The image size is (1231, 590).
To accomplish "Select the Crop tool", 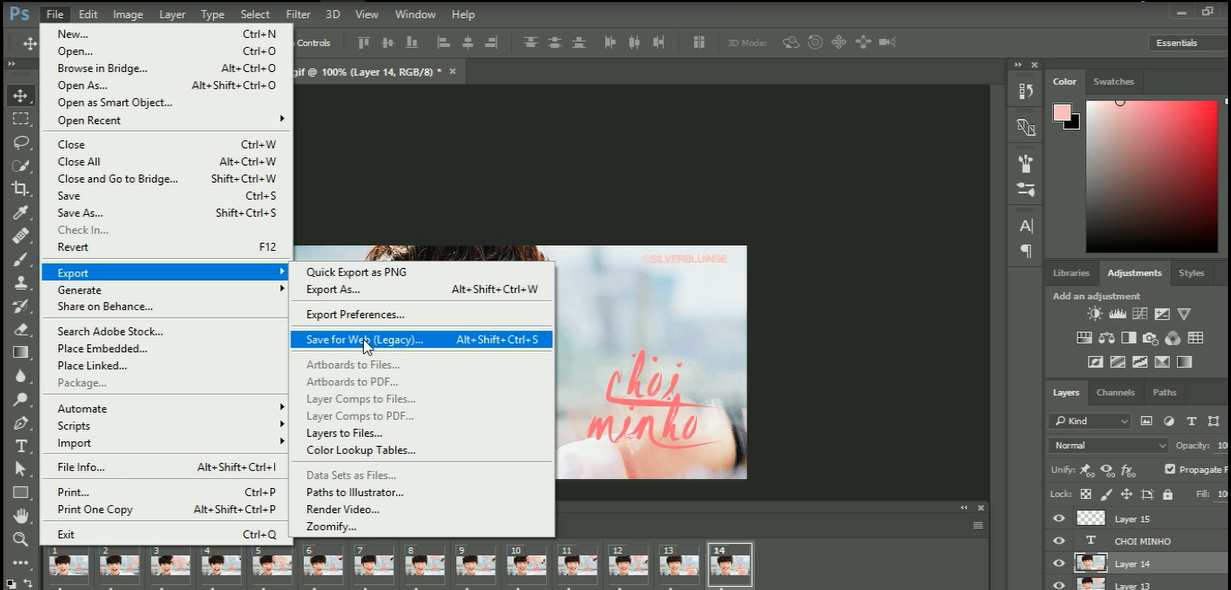I will coord(20,189).
